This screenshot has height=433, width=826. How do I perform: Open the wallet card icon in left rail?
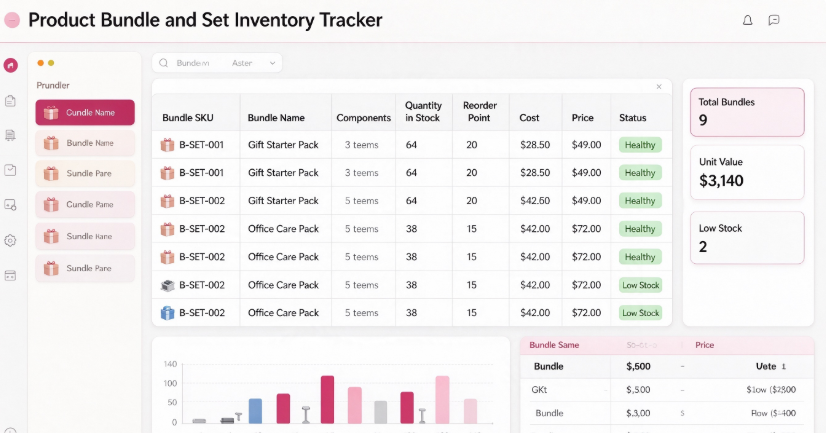pyautogui.click(x=11, y=275)
